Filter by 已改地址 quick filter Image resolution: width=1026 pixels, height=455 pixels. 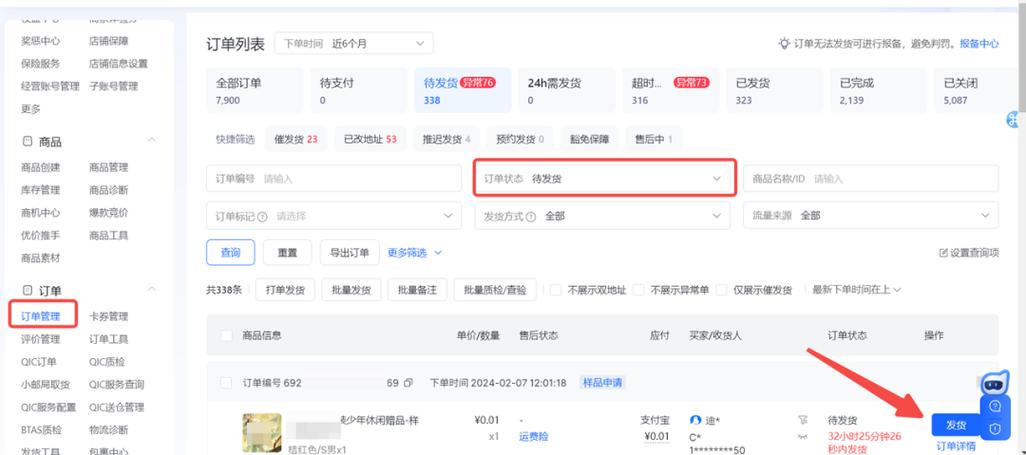click(x=370, y=139)
